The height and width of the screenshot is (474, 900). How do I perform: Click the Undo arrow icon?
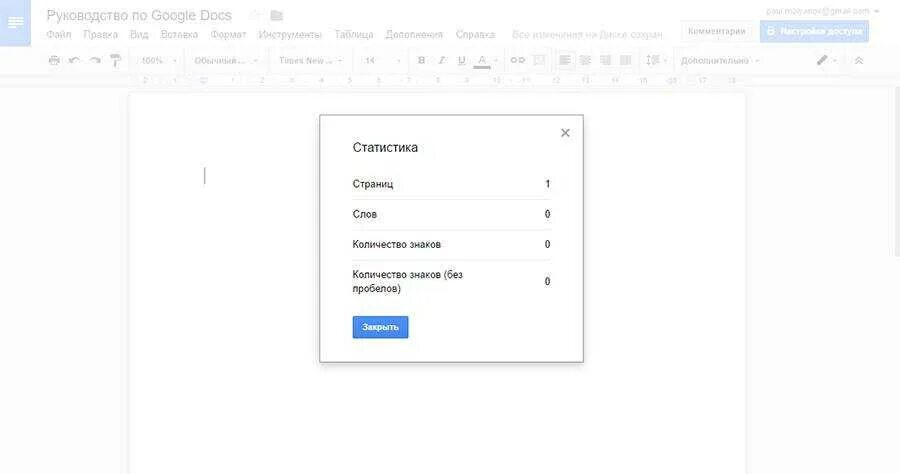click(74, 60)
